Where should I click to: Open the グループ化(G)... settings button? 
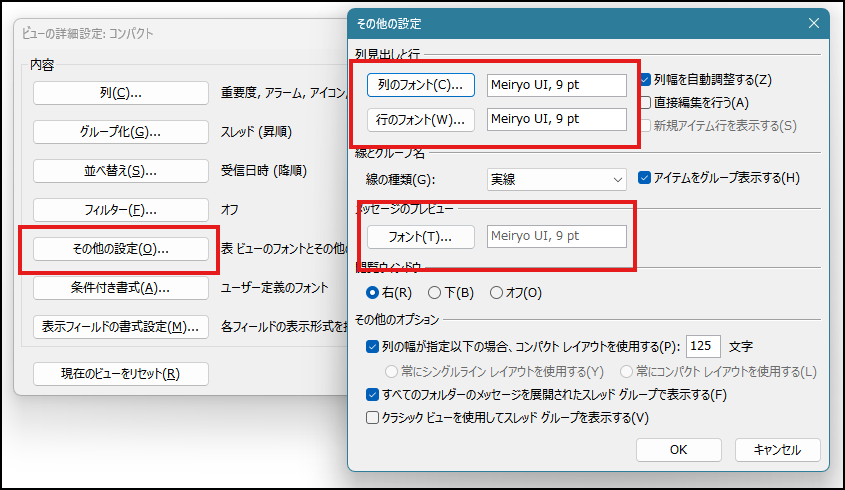click(x=121, y=132)
